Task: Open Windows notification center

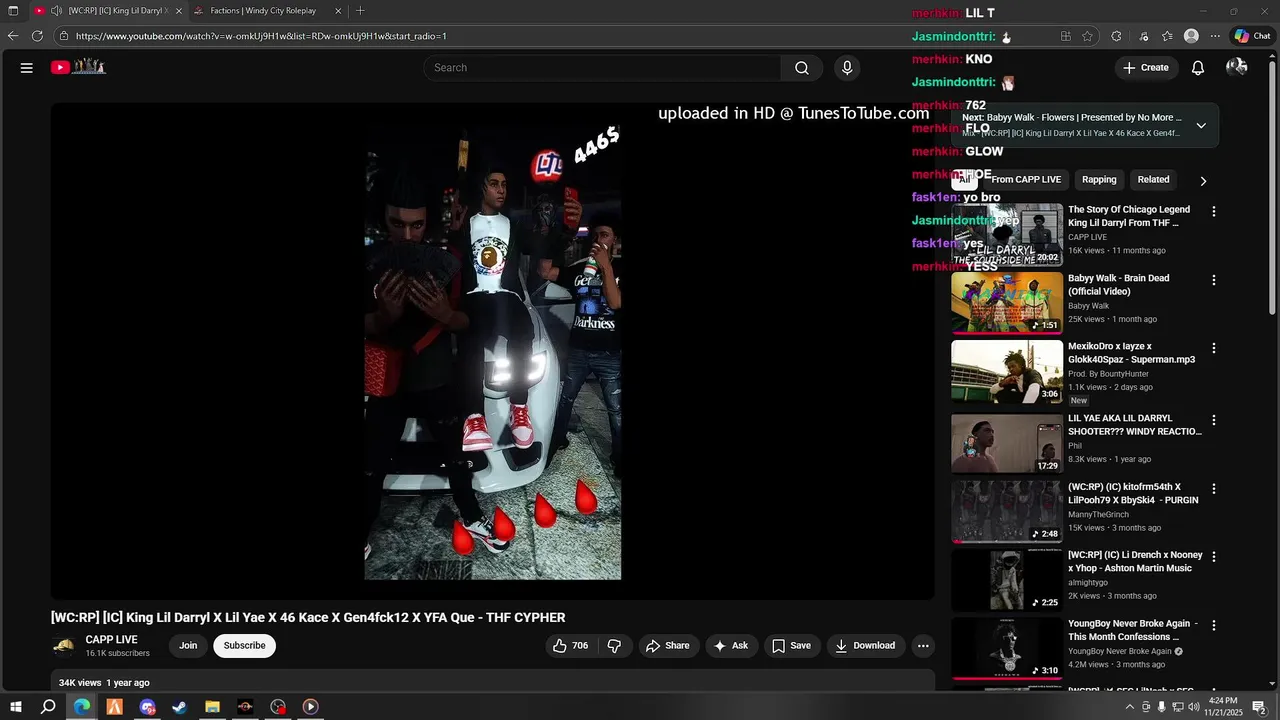Action: coord(1259,706)
